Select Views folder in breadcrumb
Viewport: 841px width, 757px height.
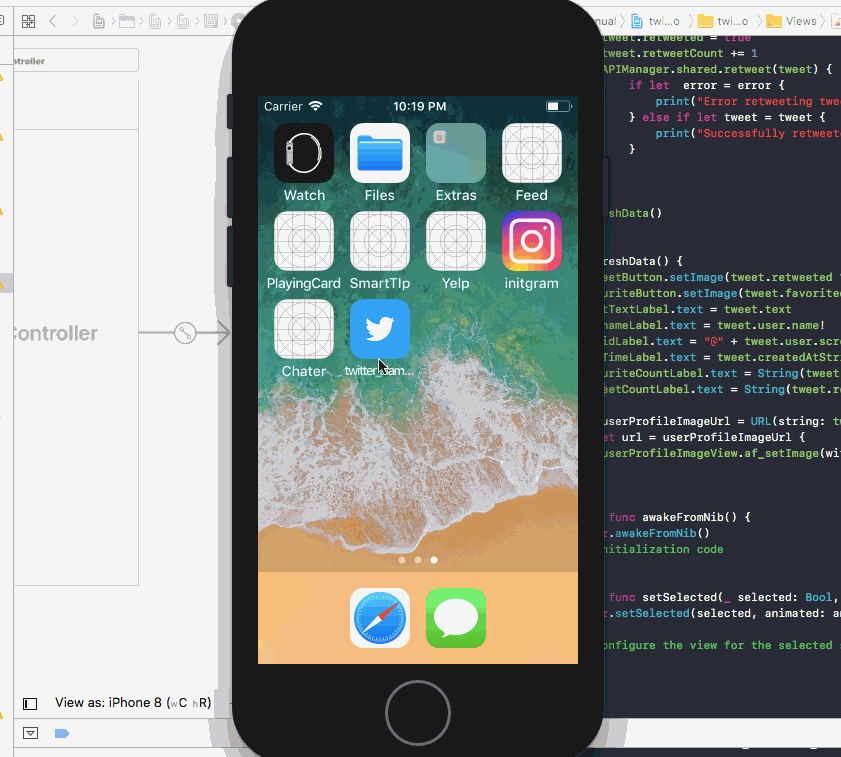[x=791, y=21]
